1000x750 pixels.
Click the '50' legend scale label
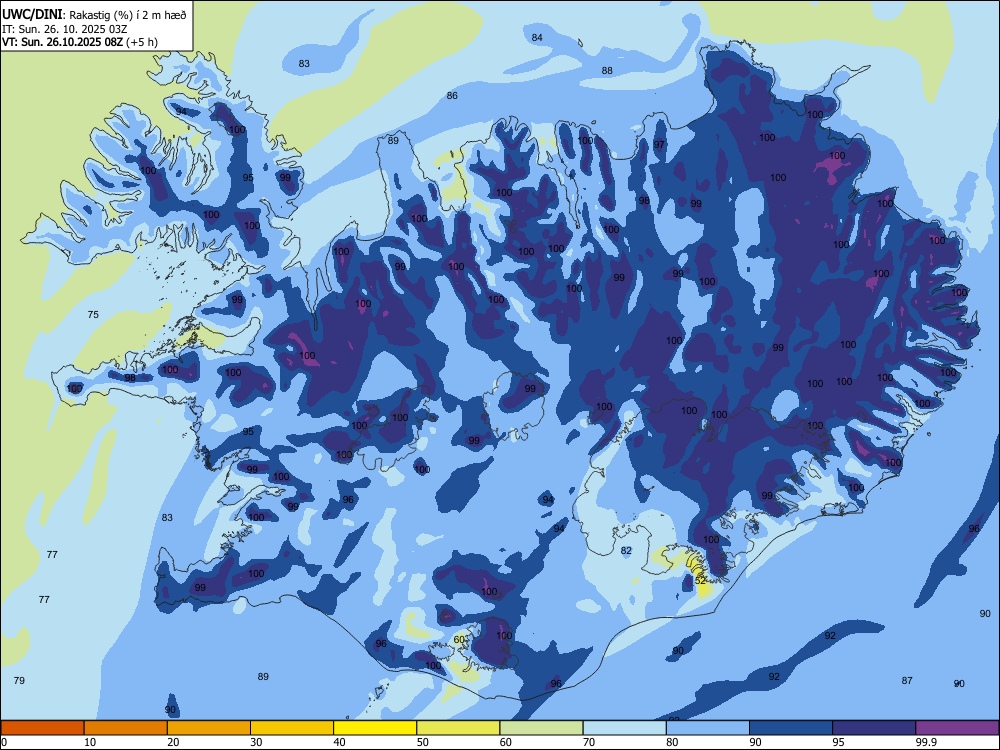(x=422, y=742)
